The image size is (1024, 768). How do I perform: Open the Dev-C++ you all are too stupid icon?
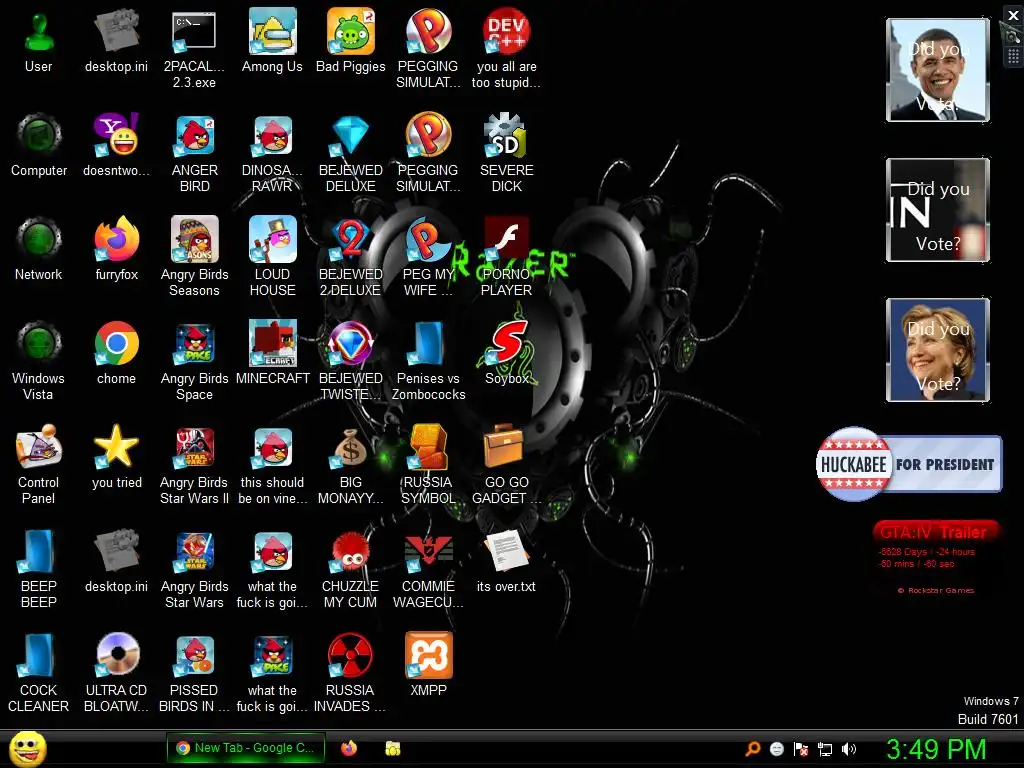click(506, 49)
